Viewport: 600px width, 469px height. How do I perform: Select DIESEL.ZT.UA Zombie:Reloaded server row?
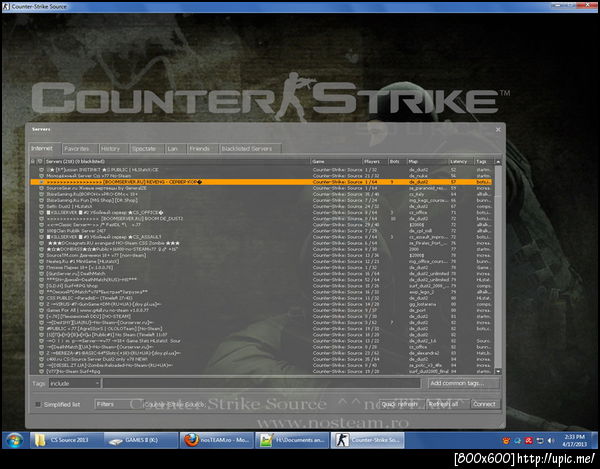pyautogui.click(x=262, y=366)
